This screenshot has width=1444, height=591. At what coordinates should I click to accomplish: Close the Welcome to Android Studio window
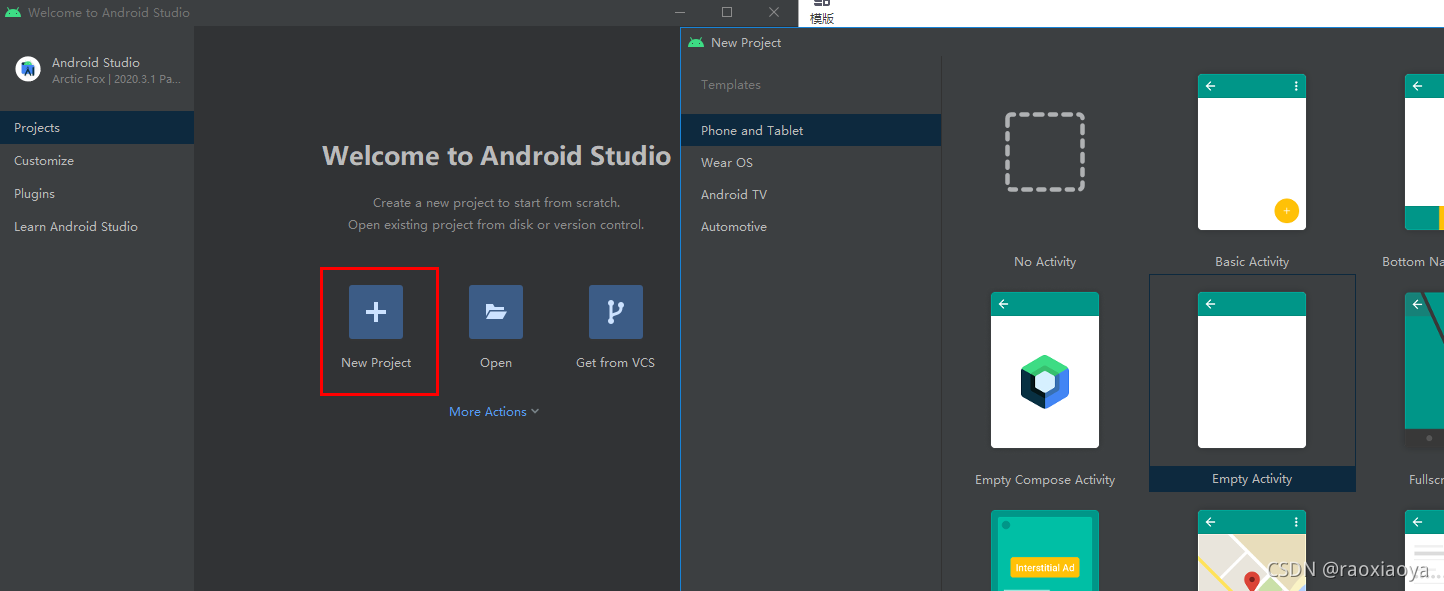click(x=774, y=12)
